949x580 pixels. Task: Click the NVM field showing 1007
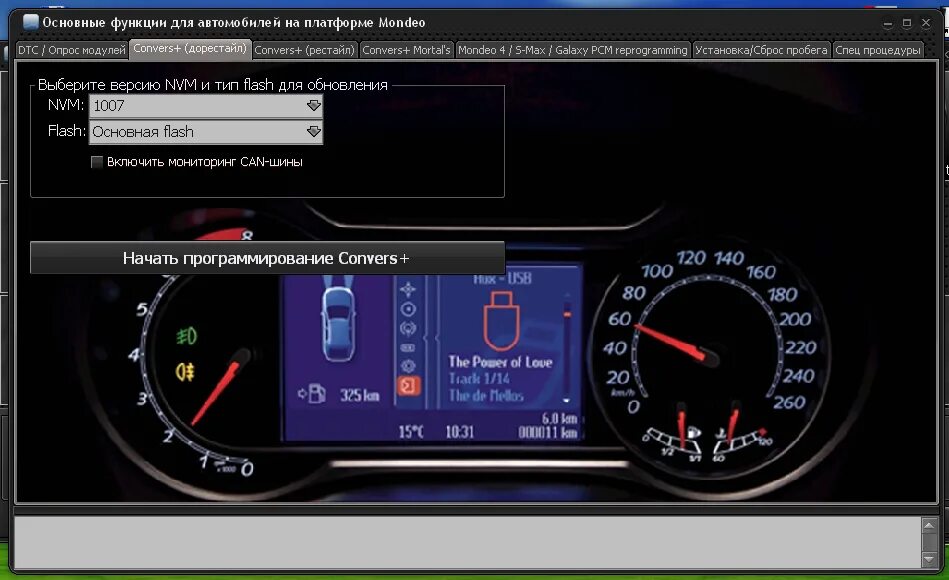pos(206,106)
